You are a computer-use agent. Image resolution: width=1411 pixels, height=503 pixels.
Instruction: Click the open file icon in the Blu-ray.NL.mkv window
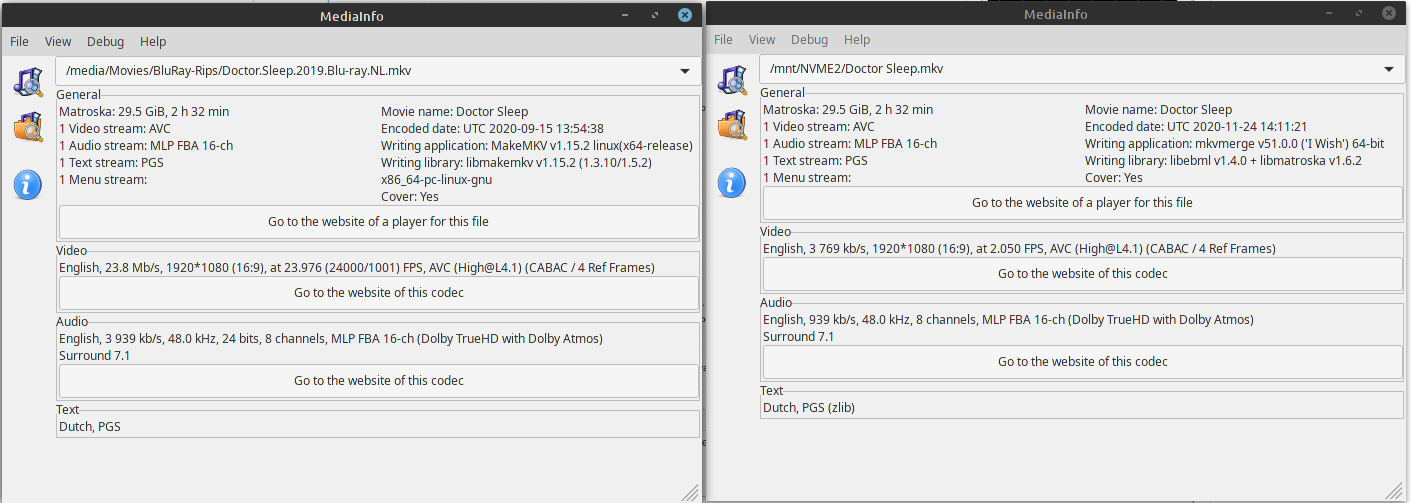pyautogui.click(x=28, y=81)
